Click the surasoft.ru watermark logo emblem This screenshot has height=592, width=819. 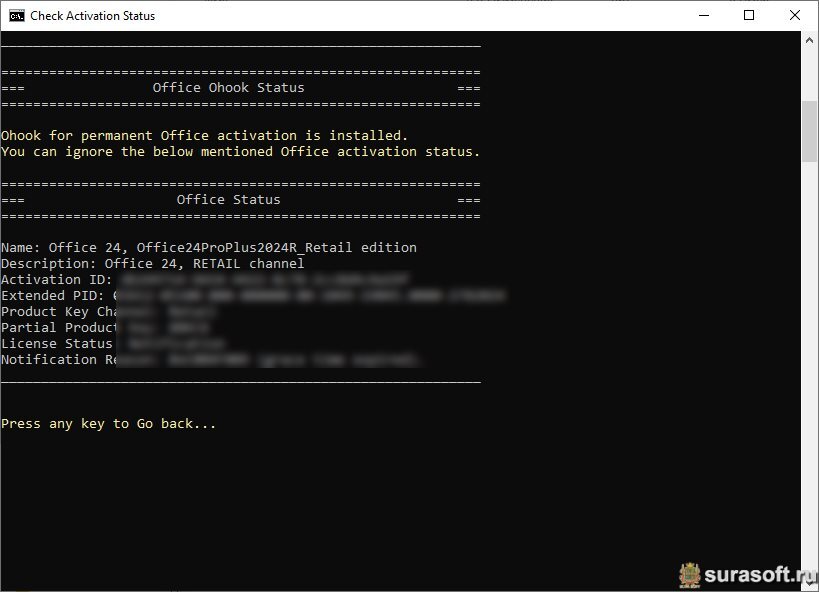click(x=689, y=575)
